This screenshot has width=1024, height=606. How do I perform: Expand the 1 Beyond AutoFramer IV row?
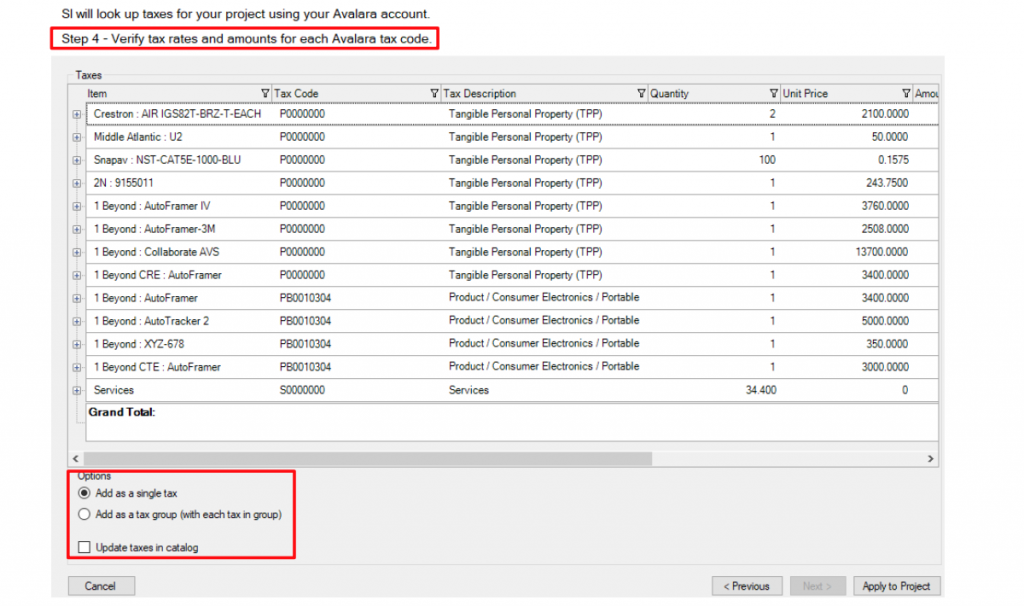pos(77,206)
